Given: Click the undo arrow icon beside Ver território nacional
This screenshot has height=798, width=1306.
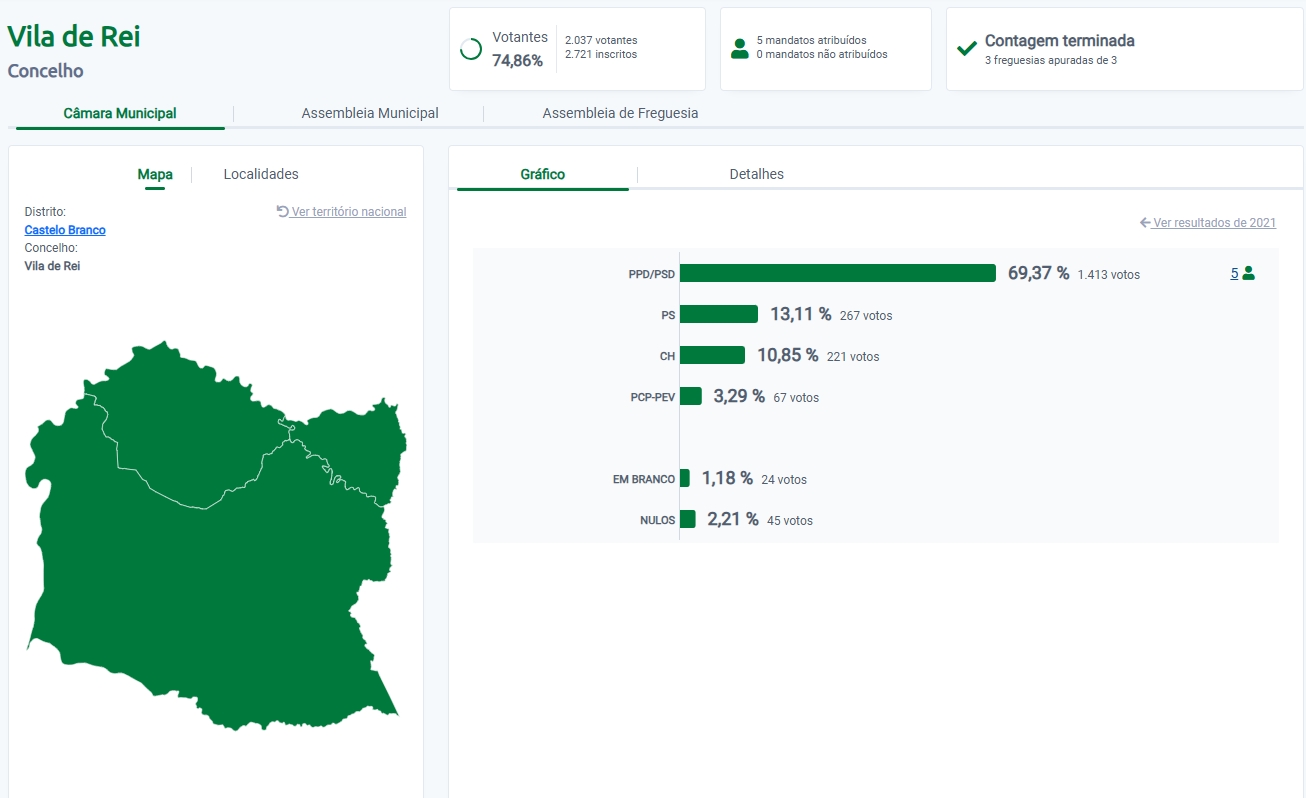Looking at the screenshot, I should [283, 212].
